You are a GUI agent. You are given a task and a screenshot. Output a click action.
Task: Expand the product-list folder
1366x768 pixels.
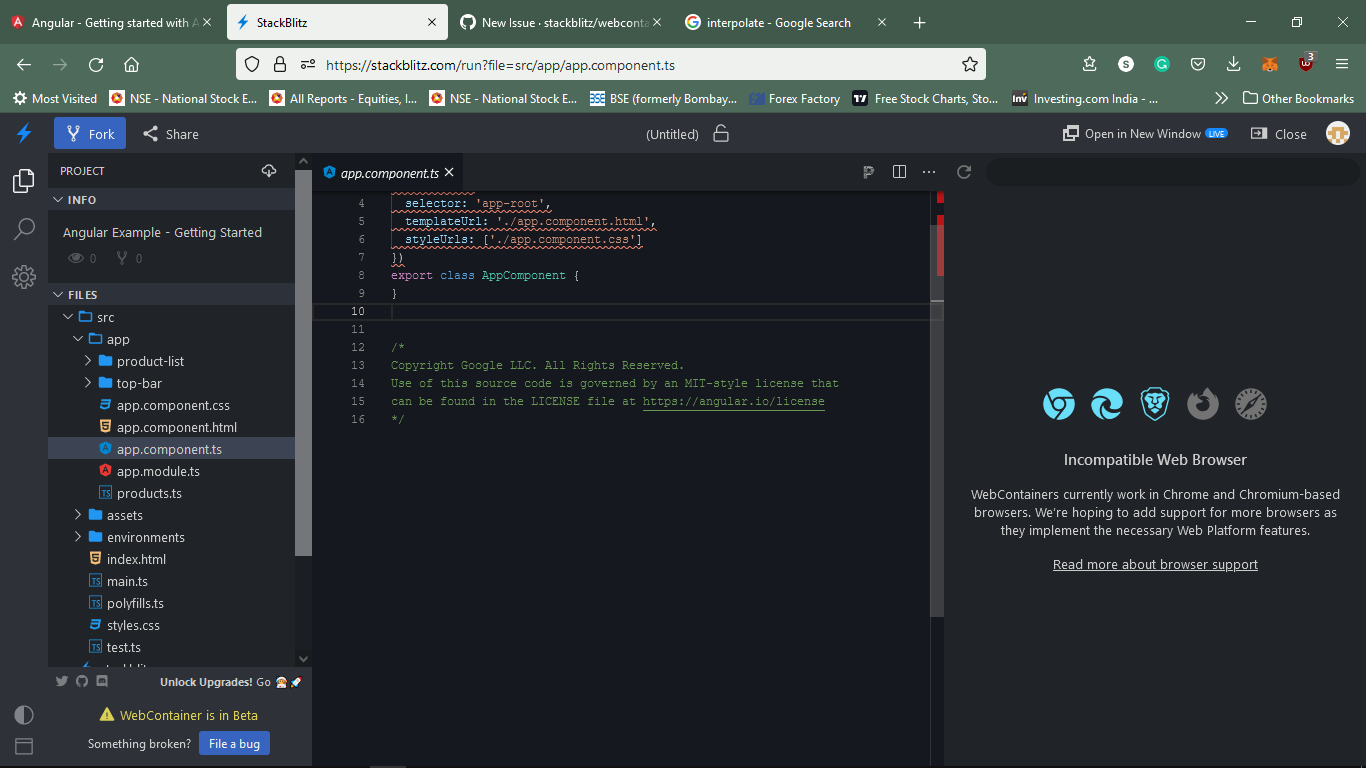tap(89, 361)
